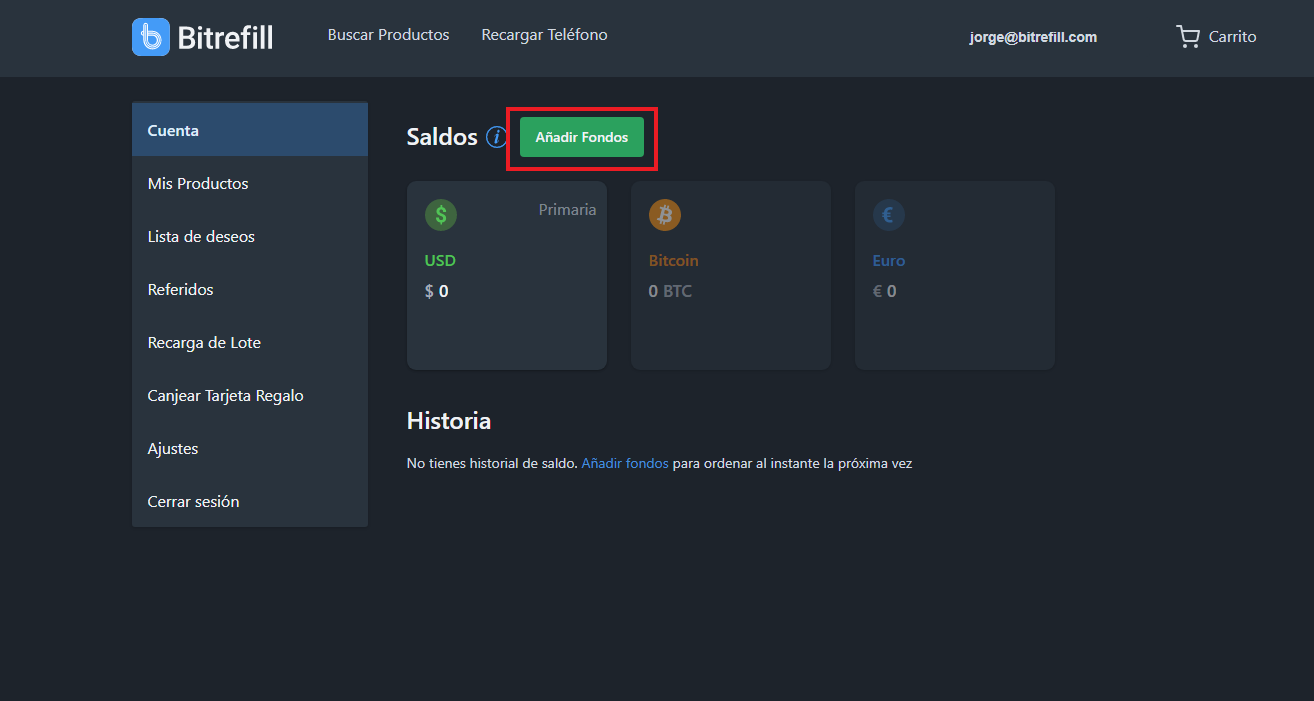Open Mis Productos in the sidebar
Image resolution: width=1314 pixels, height=701 pixels.
click(250, 183)
